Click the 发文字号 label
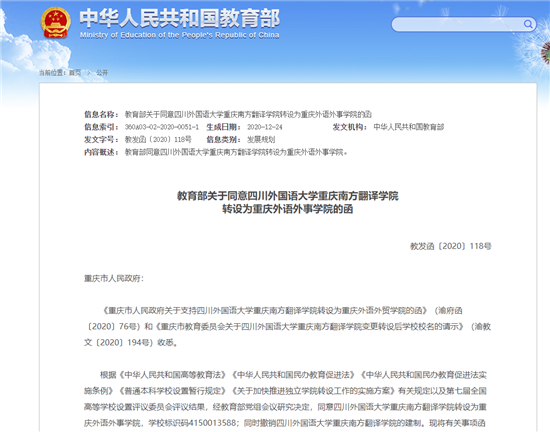The height and width of the screenshot is (432, 550). tap(101, 140)
